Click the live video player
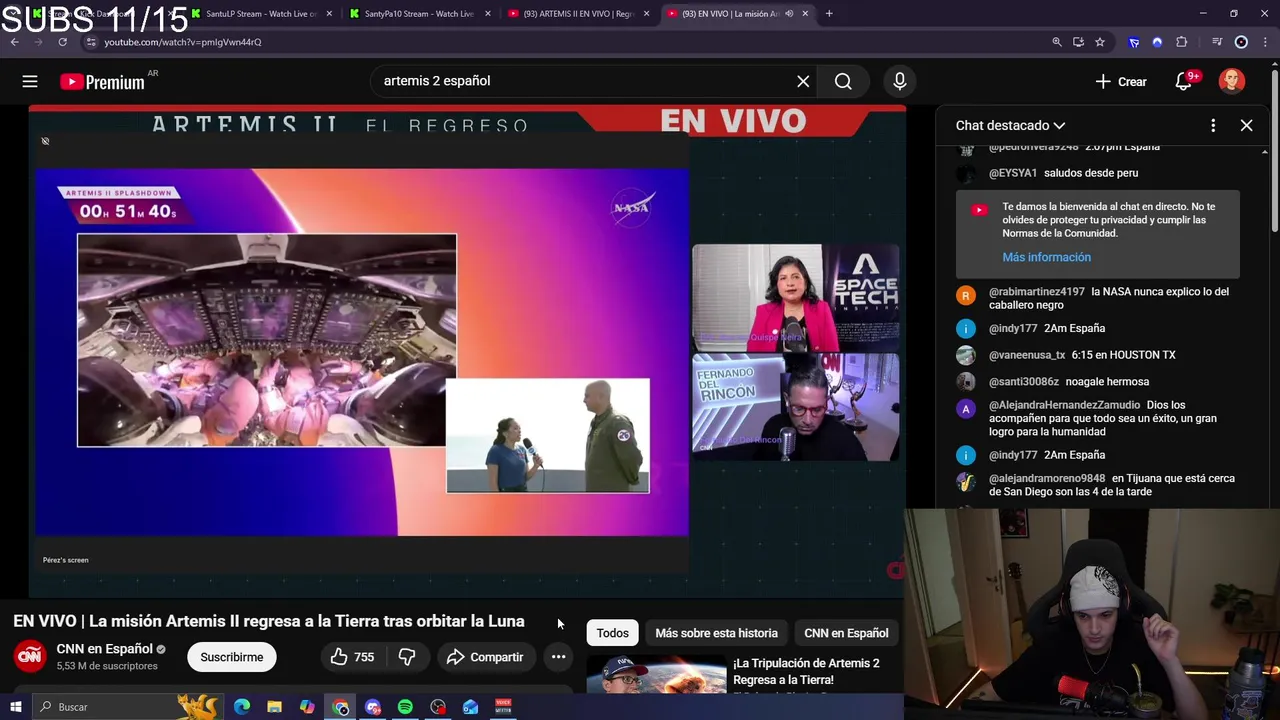Screen dimensions: 1280x720 point(467,350)
